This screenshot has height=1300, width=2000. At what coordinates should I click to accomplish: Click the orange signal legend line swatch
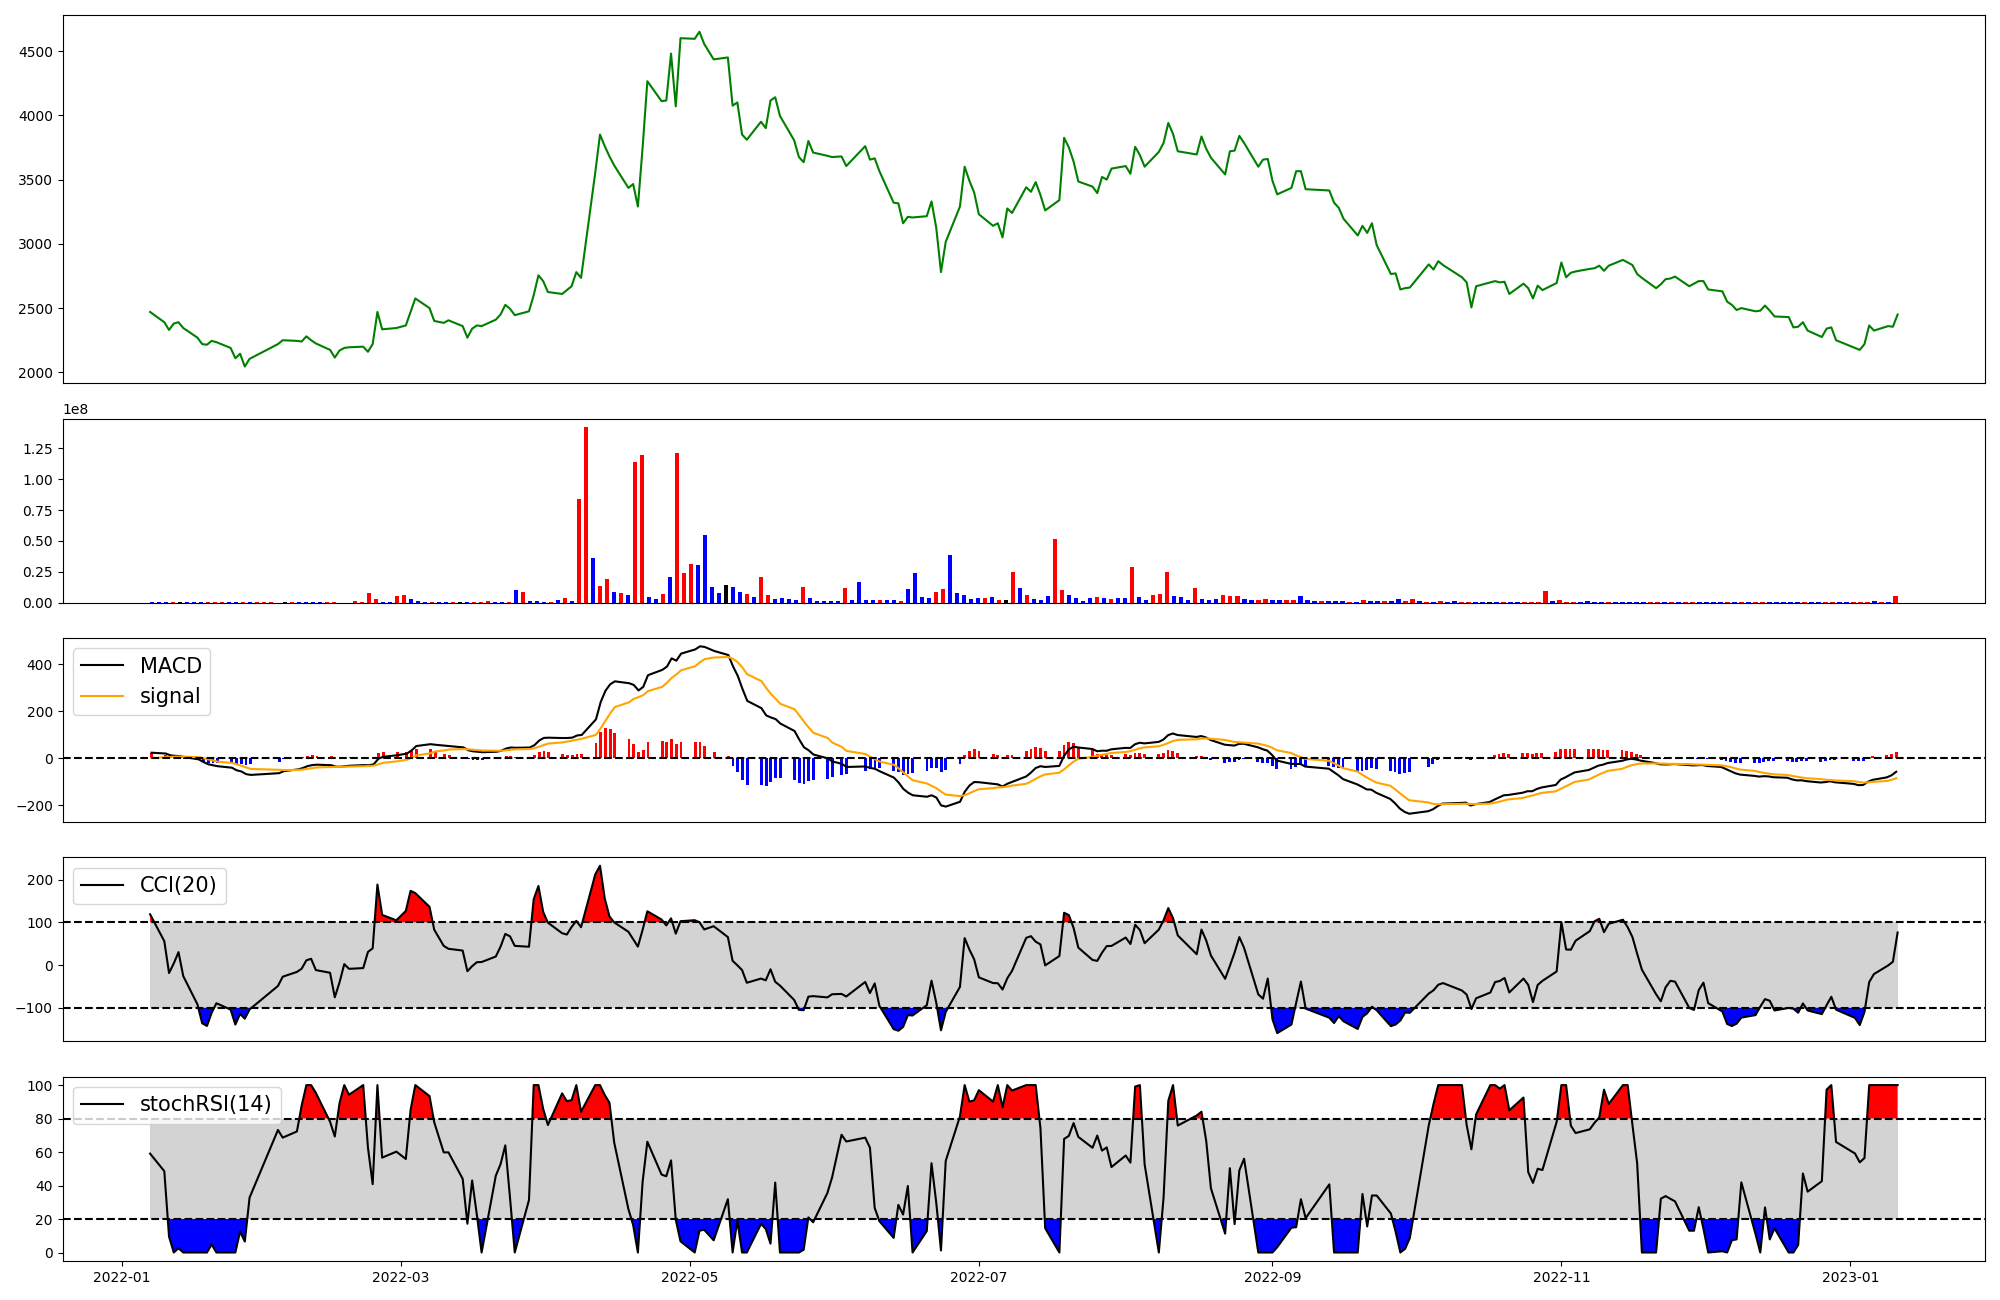(x=101, y=696)
